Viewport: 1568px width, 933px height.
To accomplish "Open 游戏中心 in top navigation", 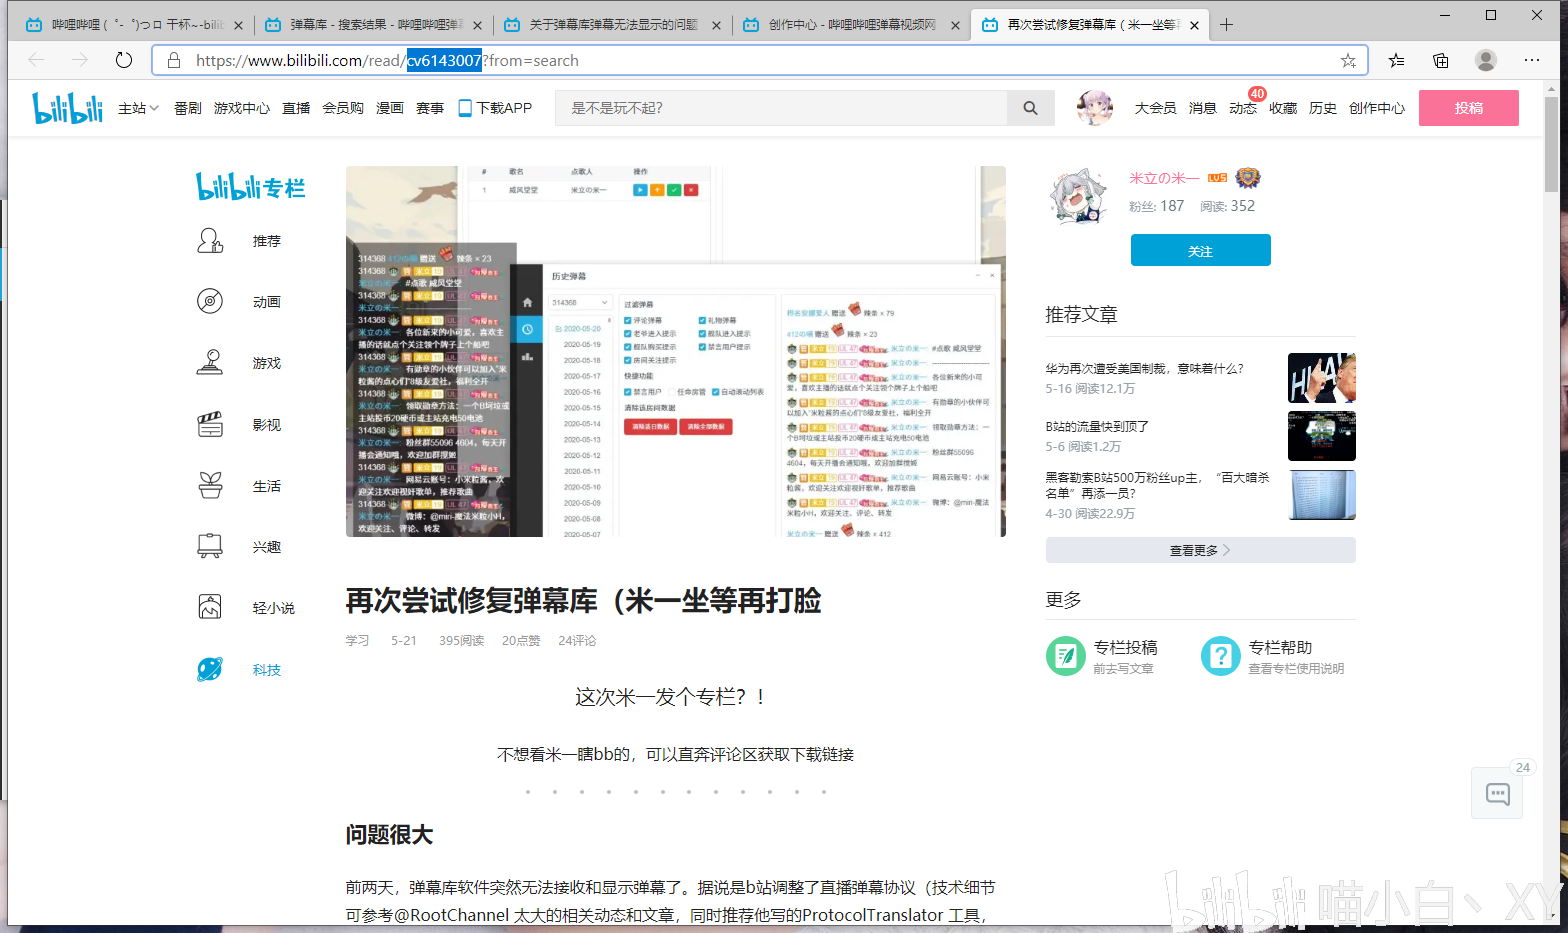I will 242,108.
